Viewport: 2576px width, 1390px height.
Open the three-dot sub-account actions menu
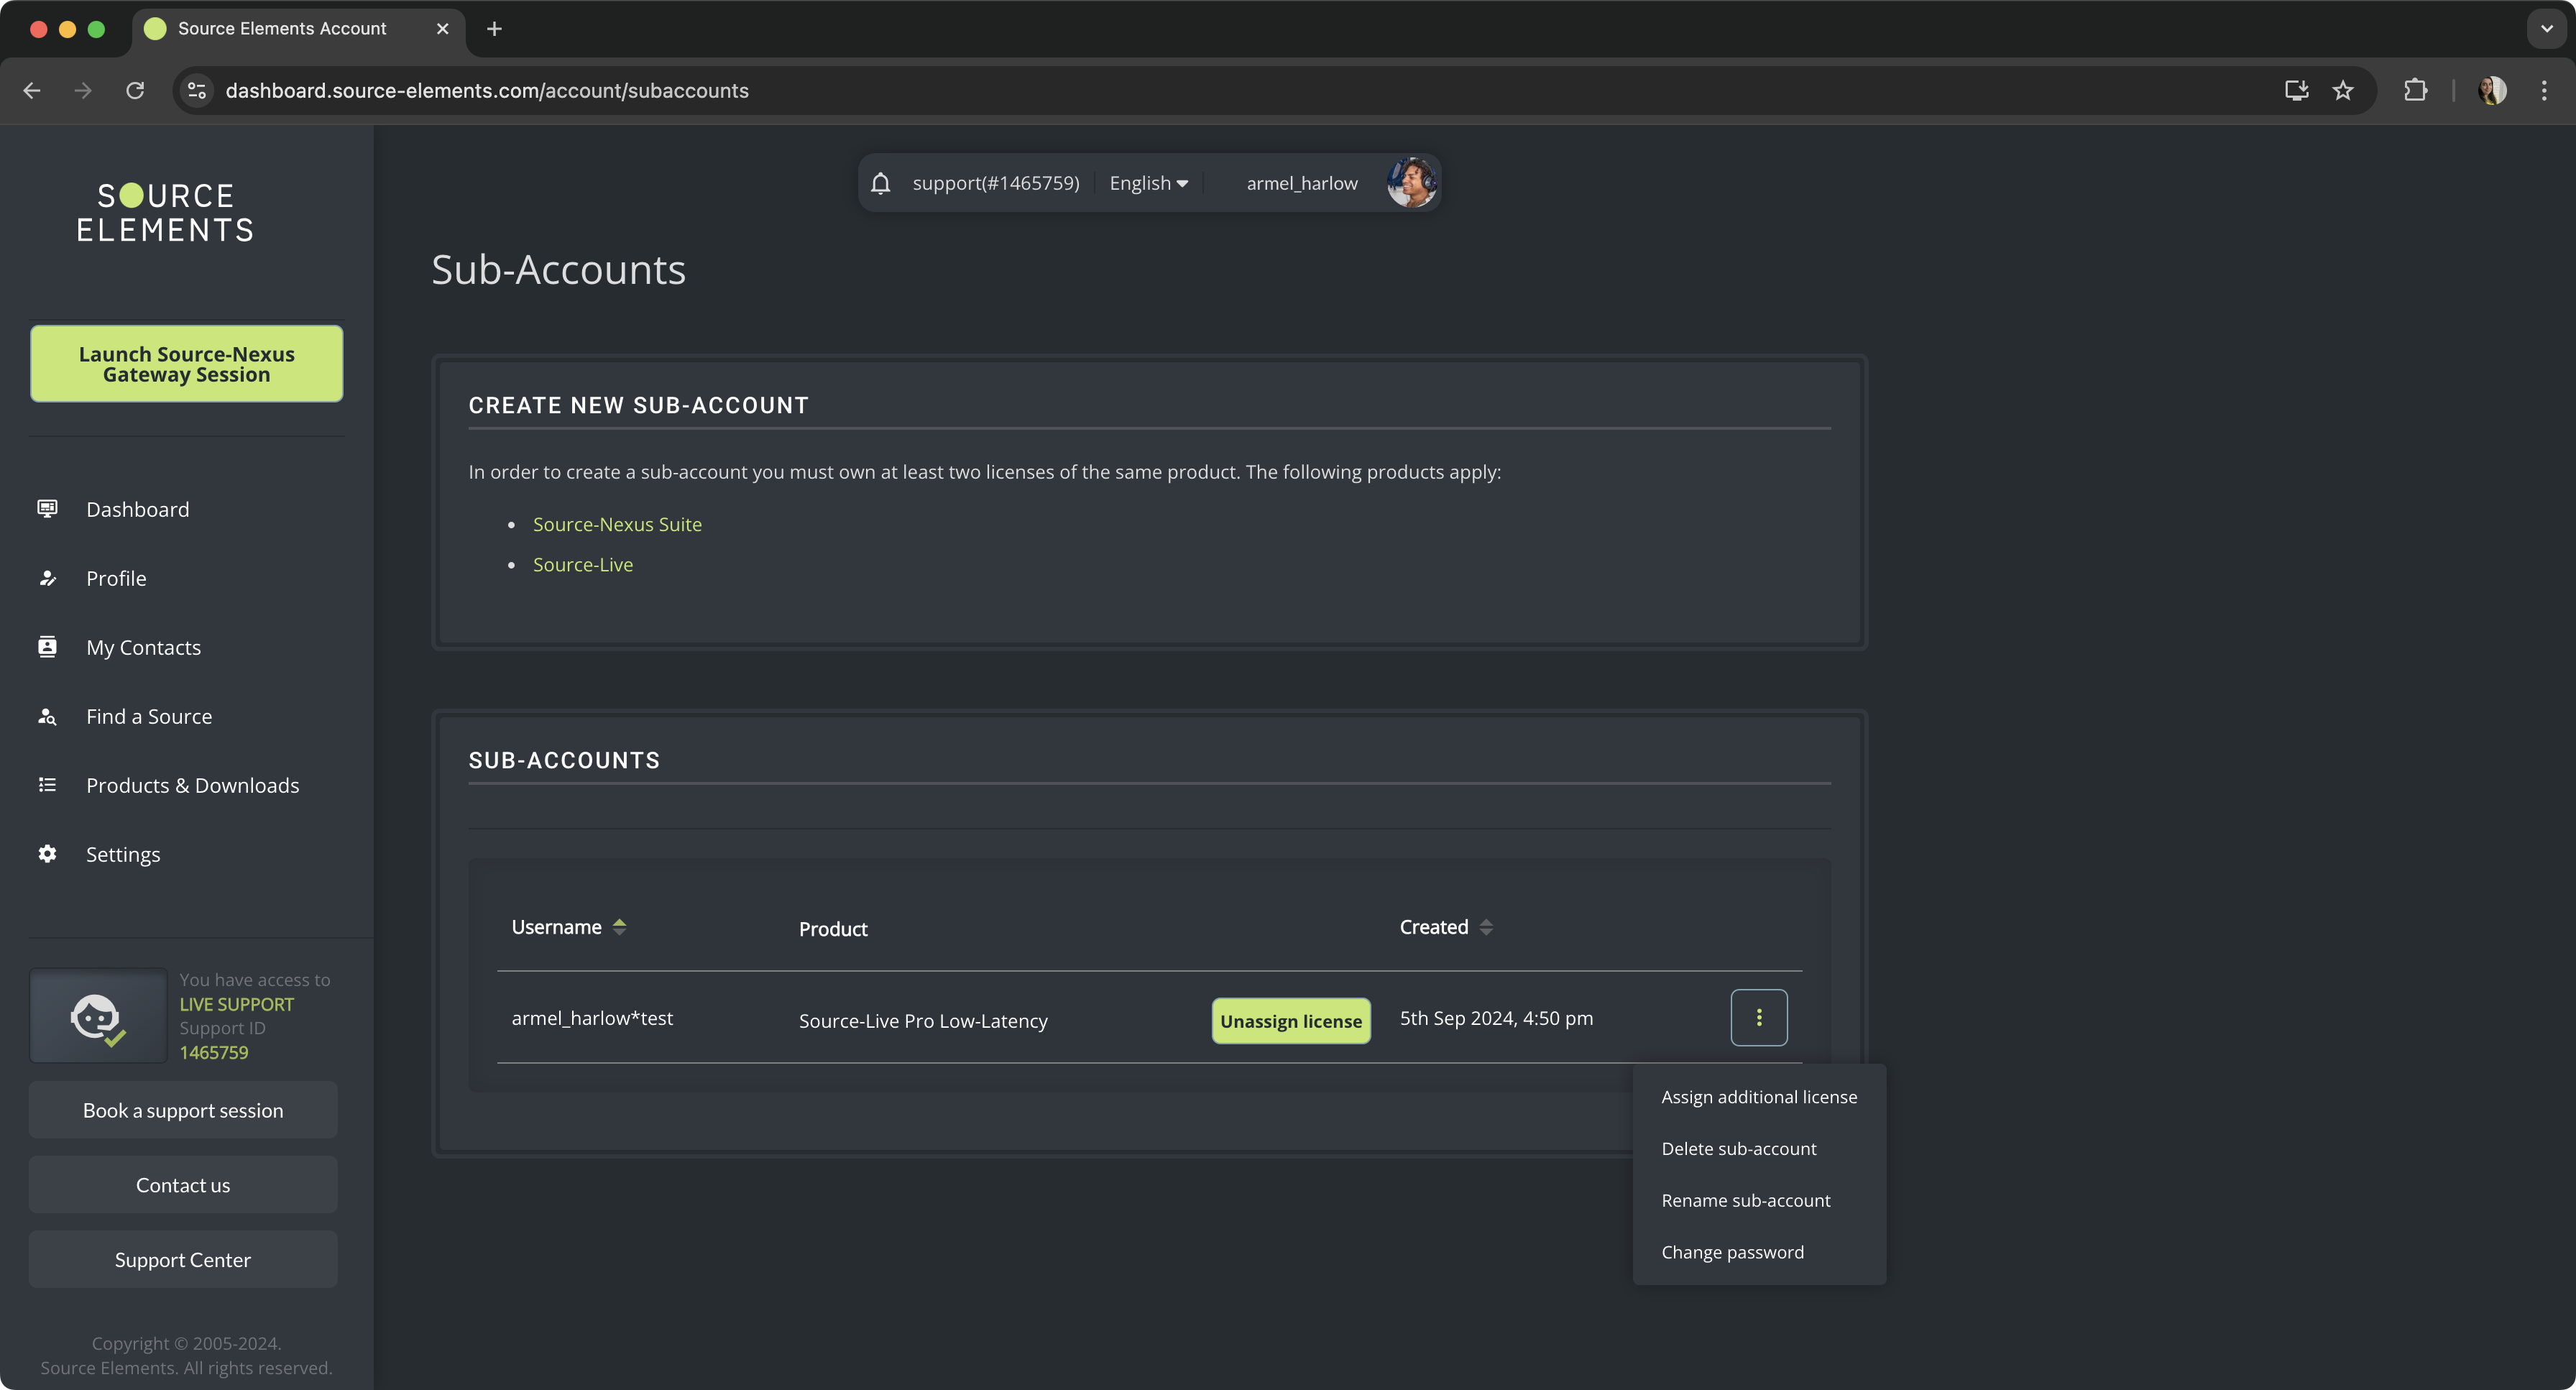1758,1018
